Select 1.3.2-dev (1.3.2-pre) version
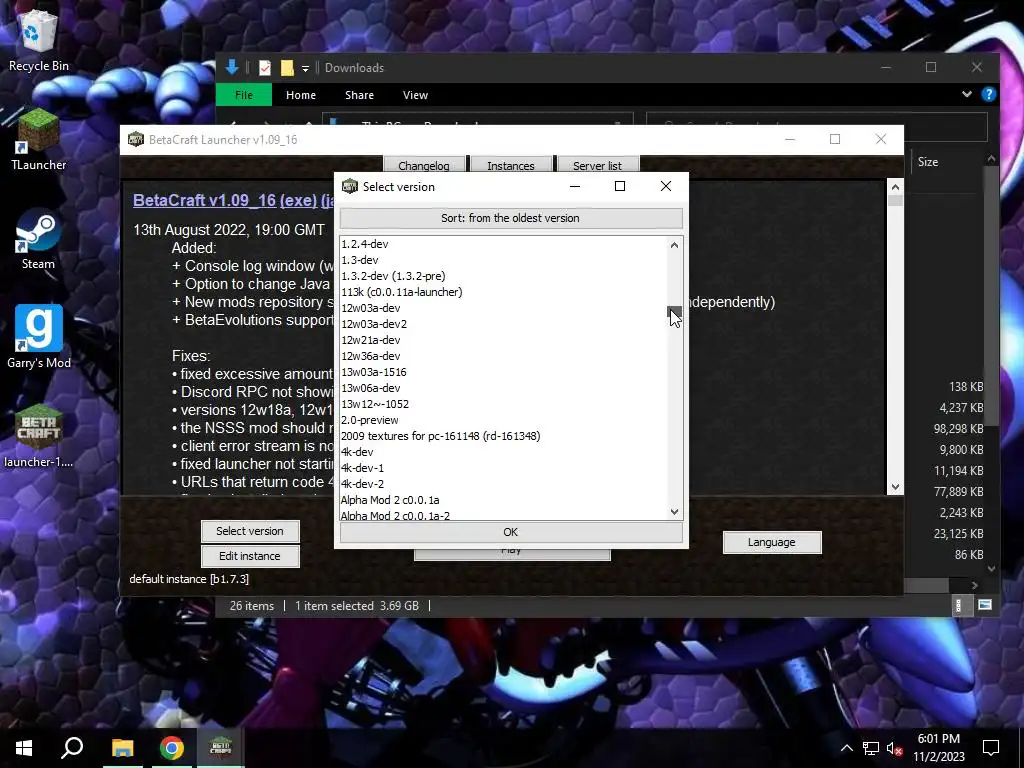The height and width of the screenshot is (768, 1024). click(x=503, y=276)
